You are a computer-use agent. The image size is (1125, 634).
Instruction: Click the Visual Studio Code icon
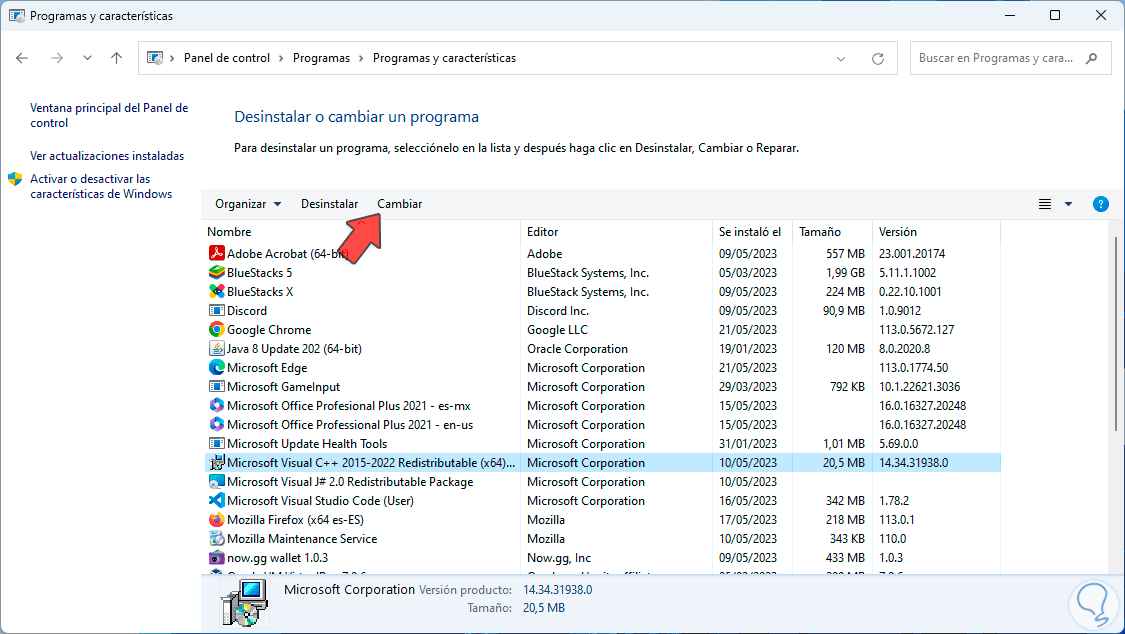coord(217,501)
